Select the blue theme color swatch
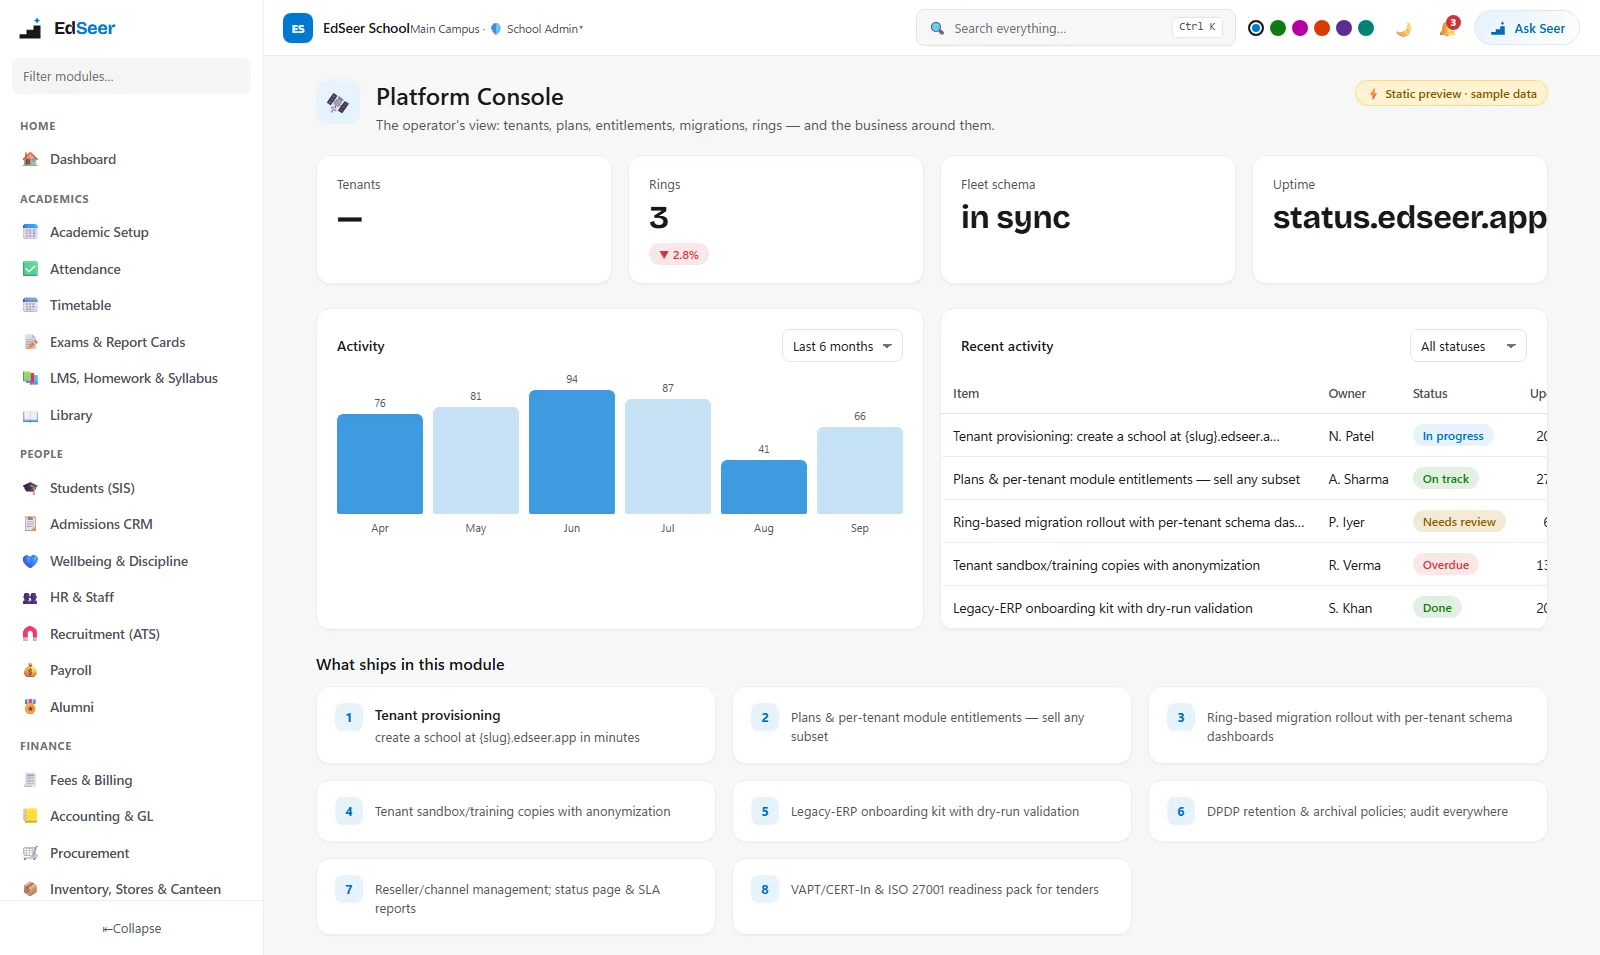 point(1256,28)
